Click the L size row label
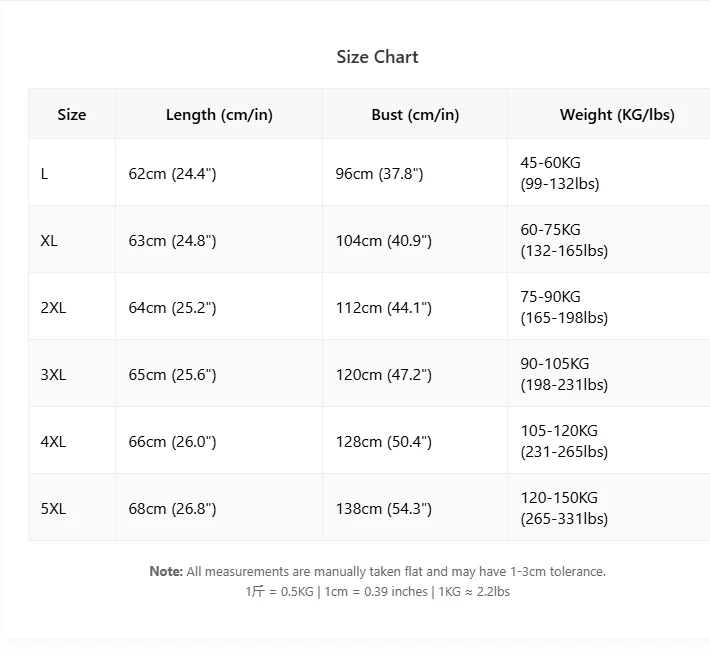 point(45,173)
